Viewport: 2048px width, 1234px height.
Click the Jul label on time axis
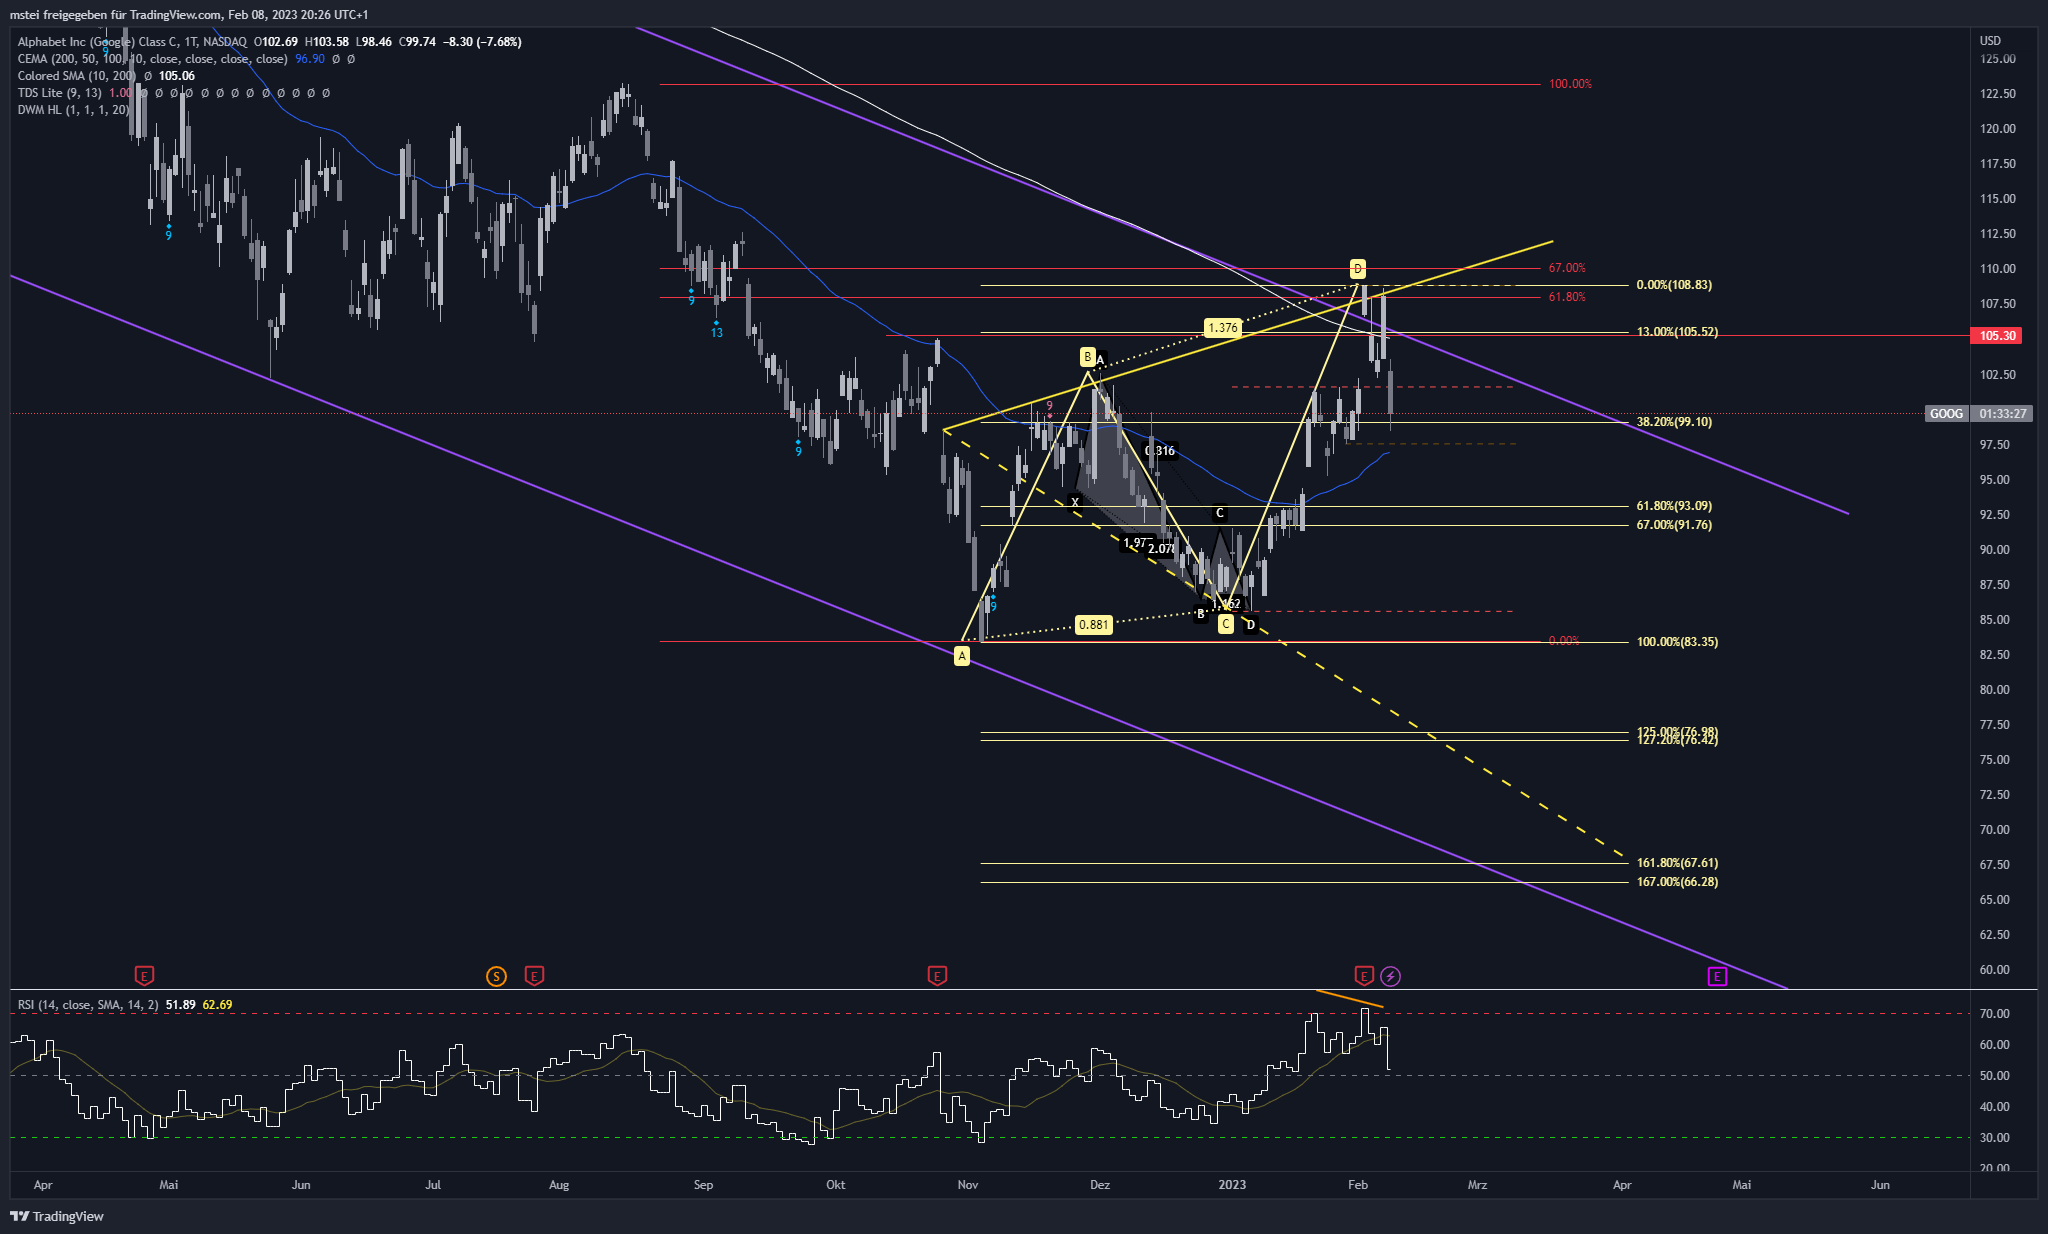433,1185
